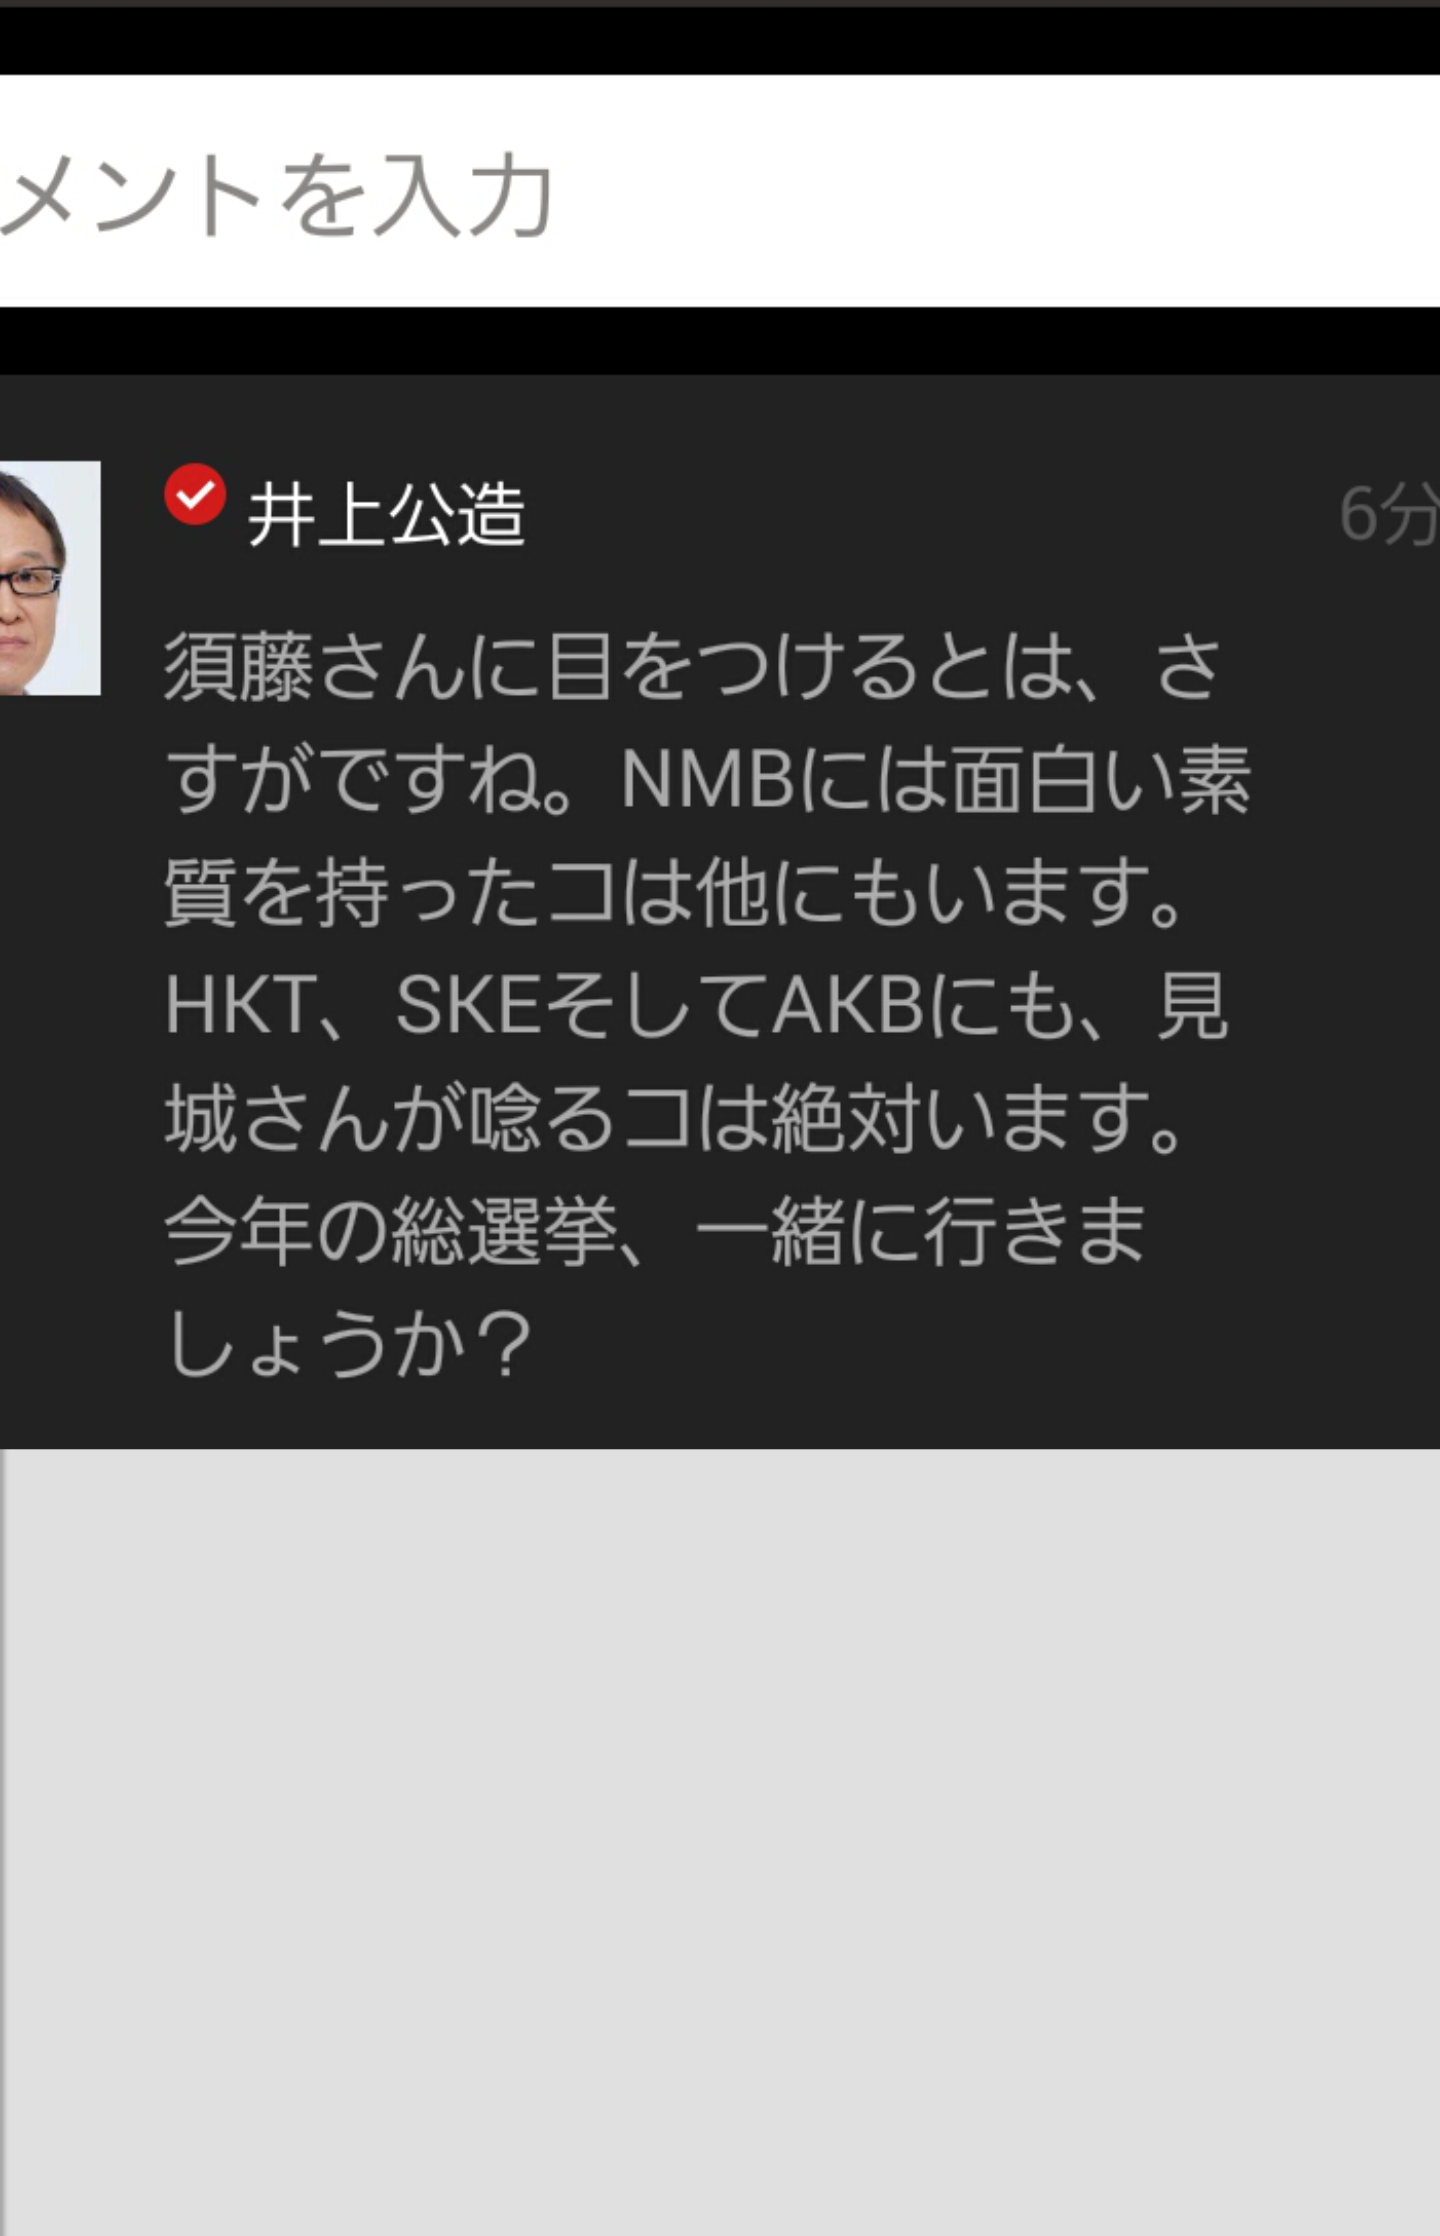Image resolution: width=1440 pixels, height=2236 pixels.
Task: Open 井上公造's profile via username
Action: coord(386,514)
